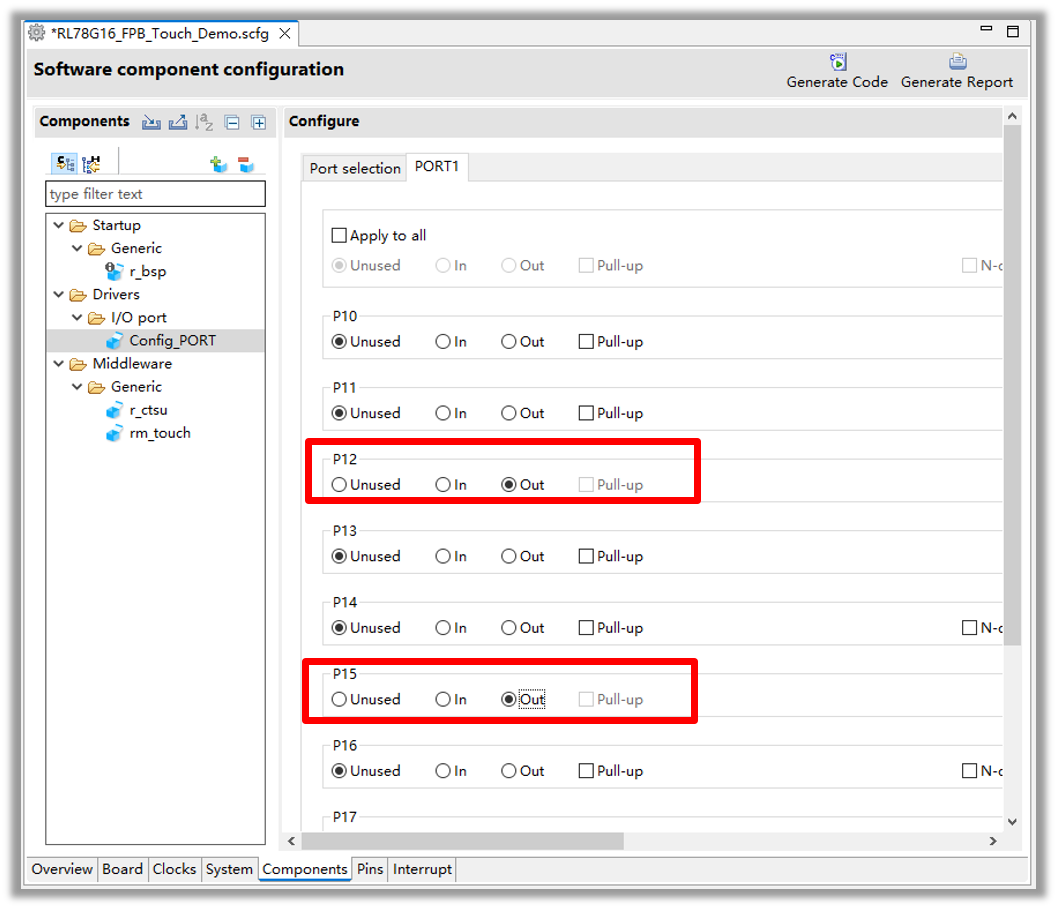
Task: Collapse the Middleware tree node
Action: click(x=59, y=363)
